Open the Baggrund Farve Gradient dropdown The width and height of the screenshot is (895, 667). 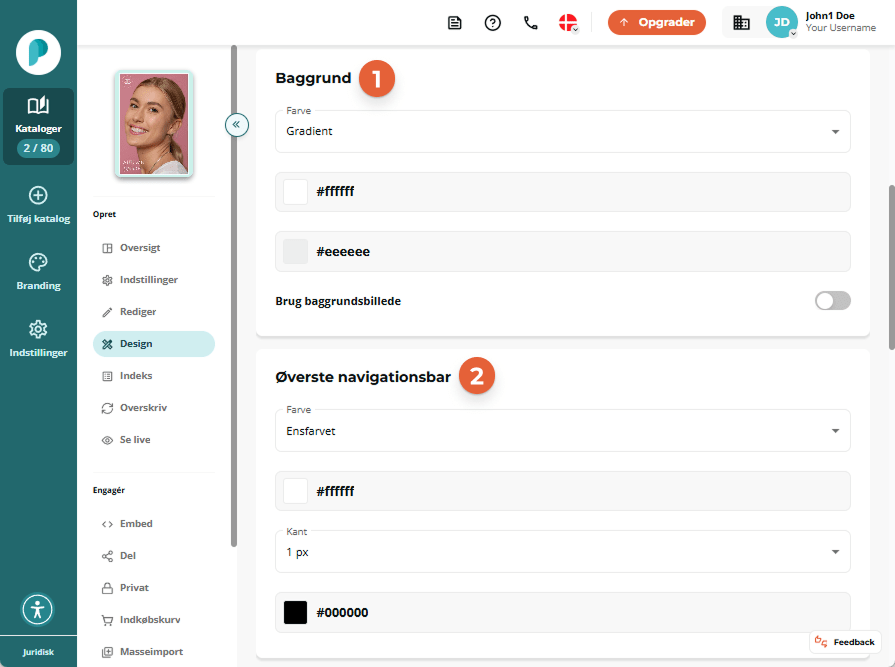(x=563, y=131)
